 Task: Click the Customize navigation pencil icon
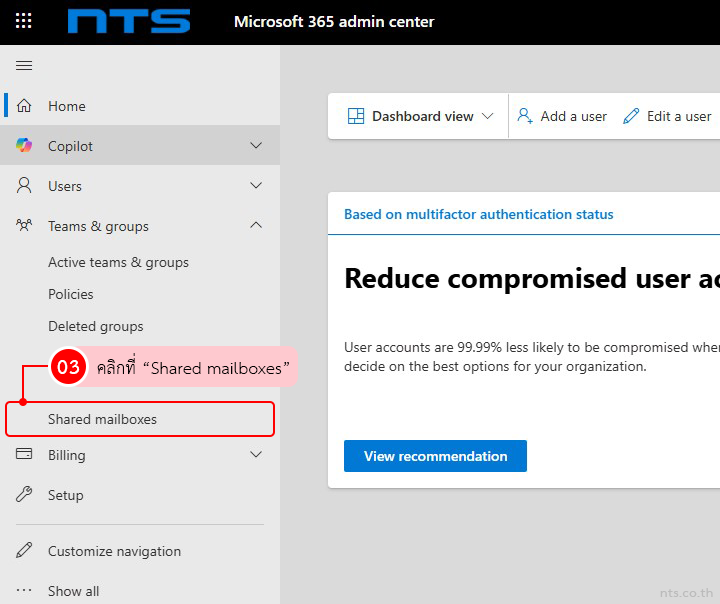[x=24, y=551]
